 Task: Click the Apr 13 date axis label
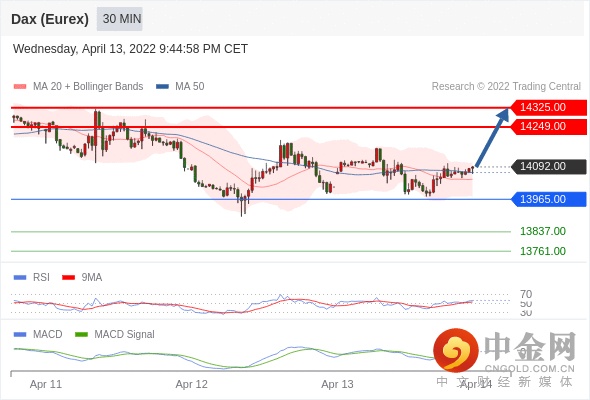point(337,384)
